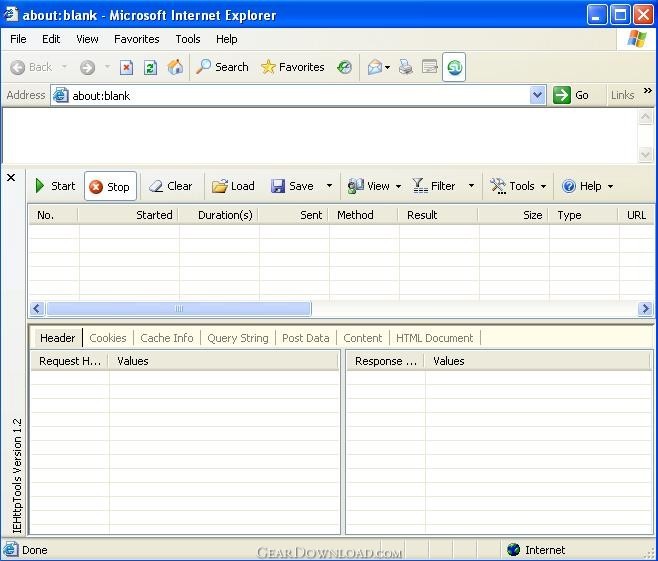658x561 pixels.
Task: Switch to the Query String tab
Action: 238,338
